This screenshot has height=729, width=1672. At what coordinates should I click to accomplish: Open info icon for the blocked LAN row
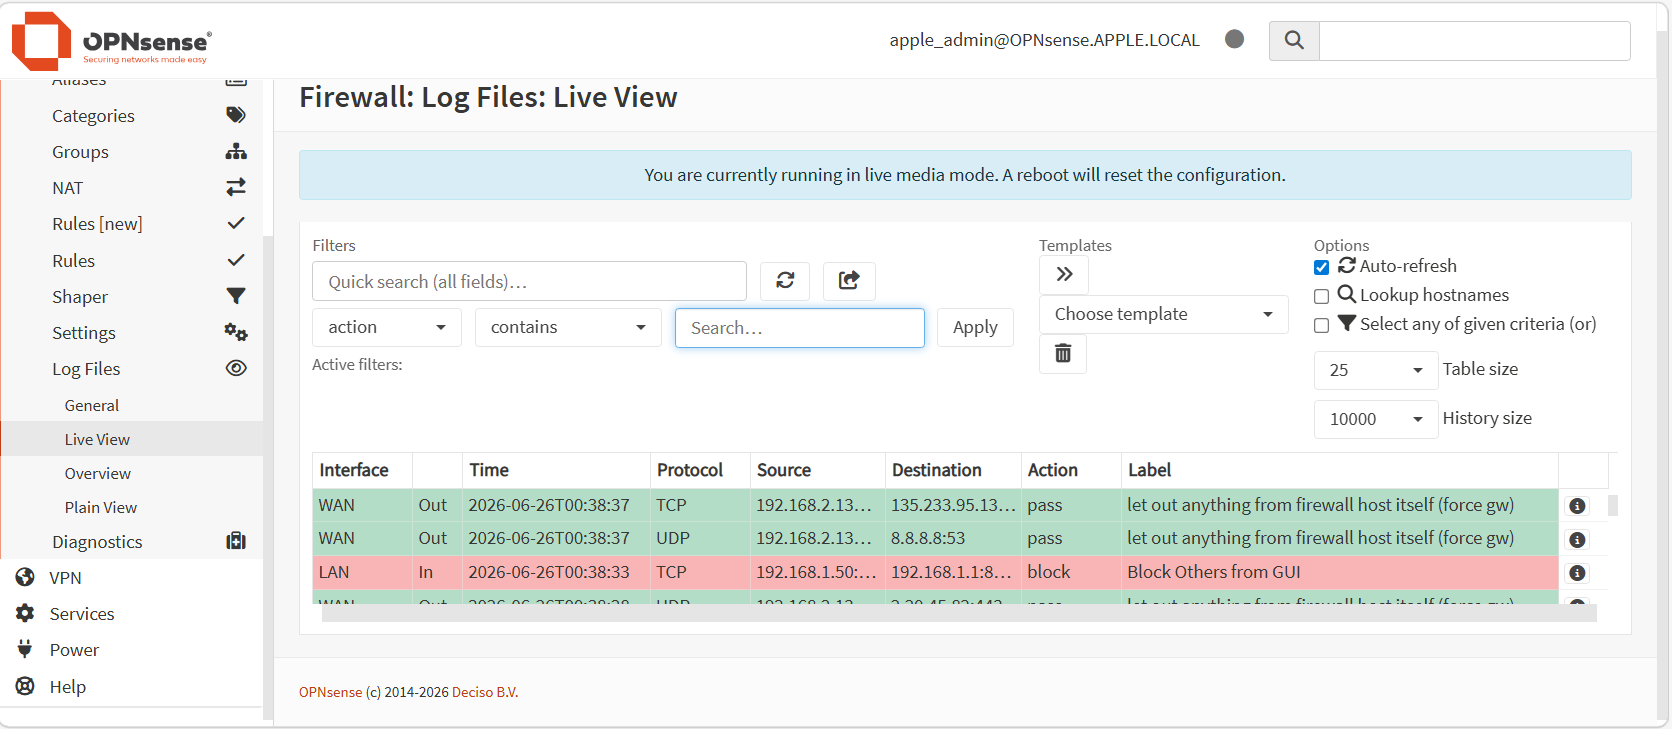pyautogui.click(x=1577, y=573)
